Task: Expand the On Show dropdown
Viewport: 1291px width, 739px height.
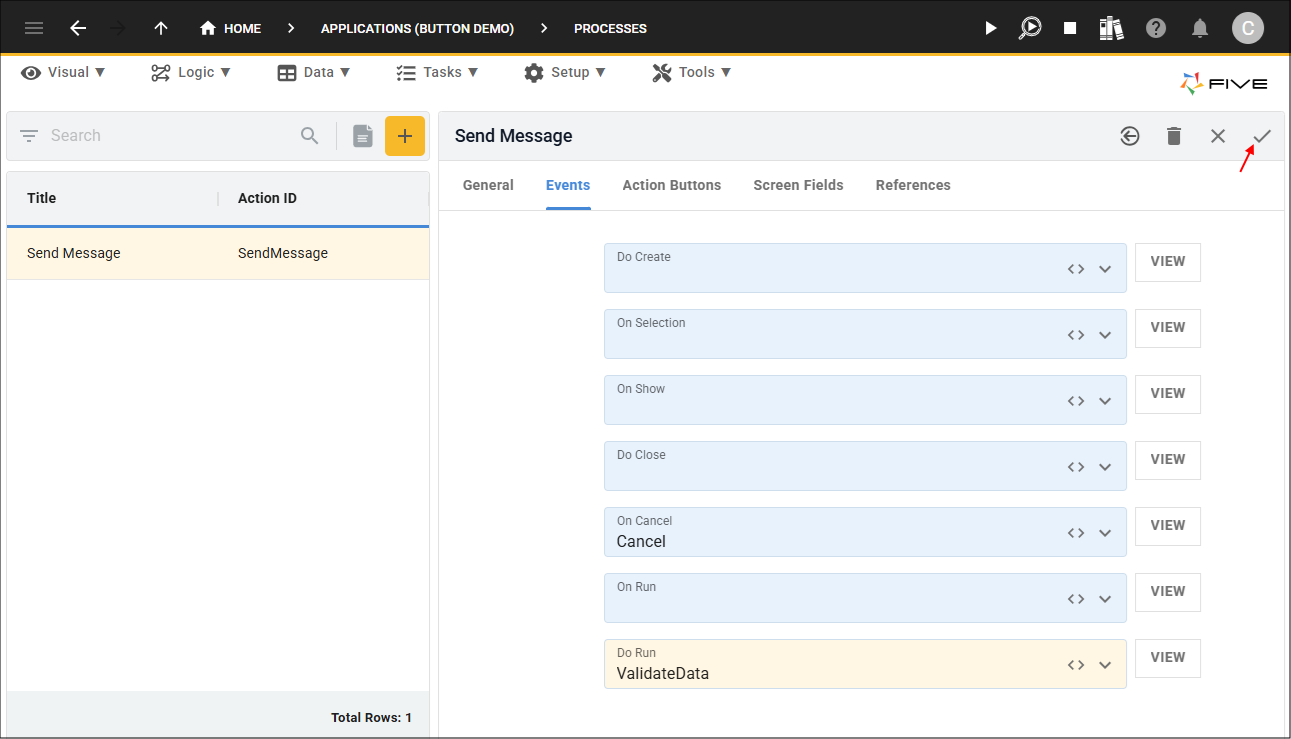Action: (x=1105, y=401)
